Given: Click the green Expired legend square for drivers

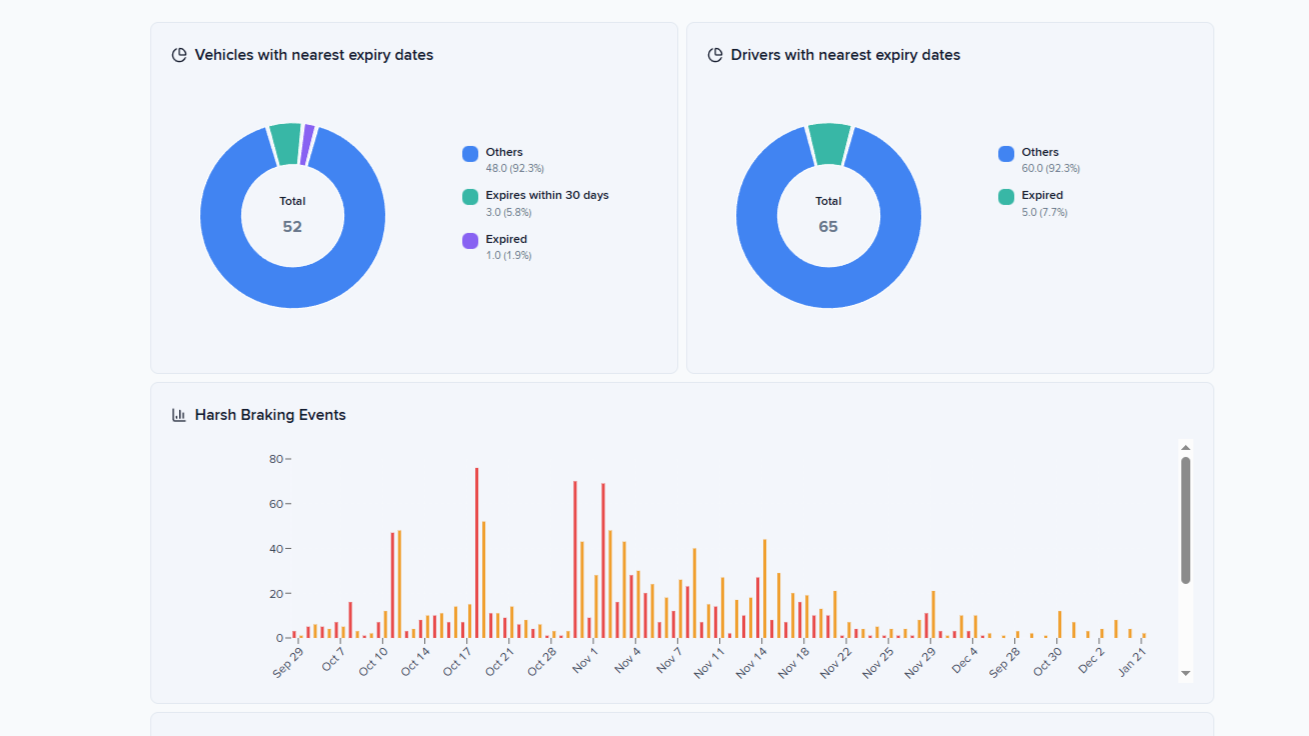Looking at the screenshot, I should pos(1006,197).
